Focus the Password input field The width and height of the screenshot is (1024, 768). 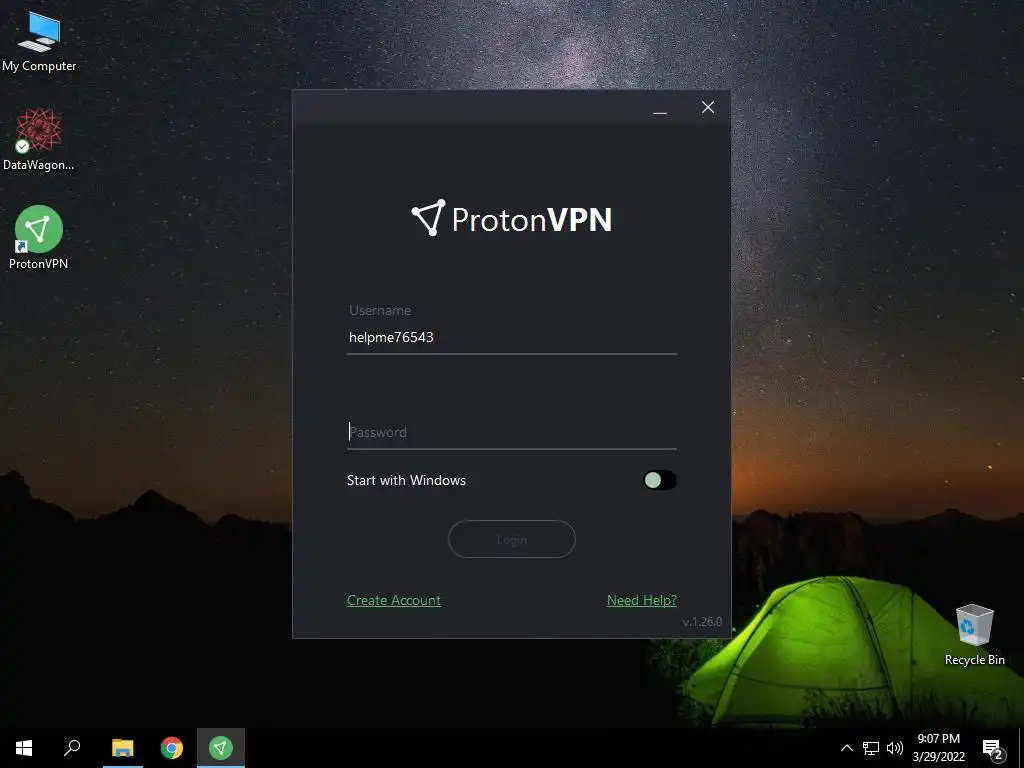click(x=511, y=432)
